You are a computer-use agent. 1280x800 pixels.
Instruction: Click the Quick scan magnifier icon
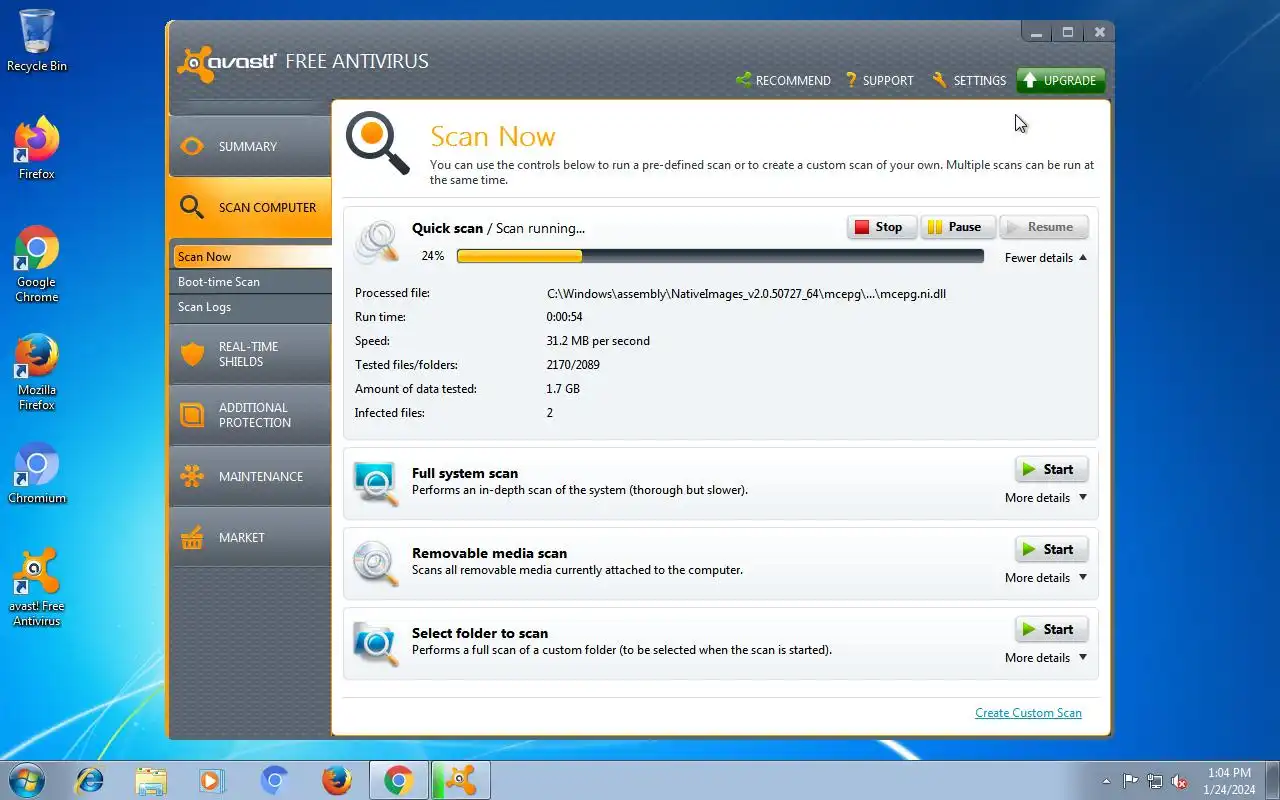(377, 242)
